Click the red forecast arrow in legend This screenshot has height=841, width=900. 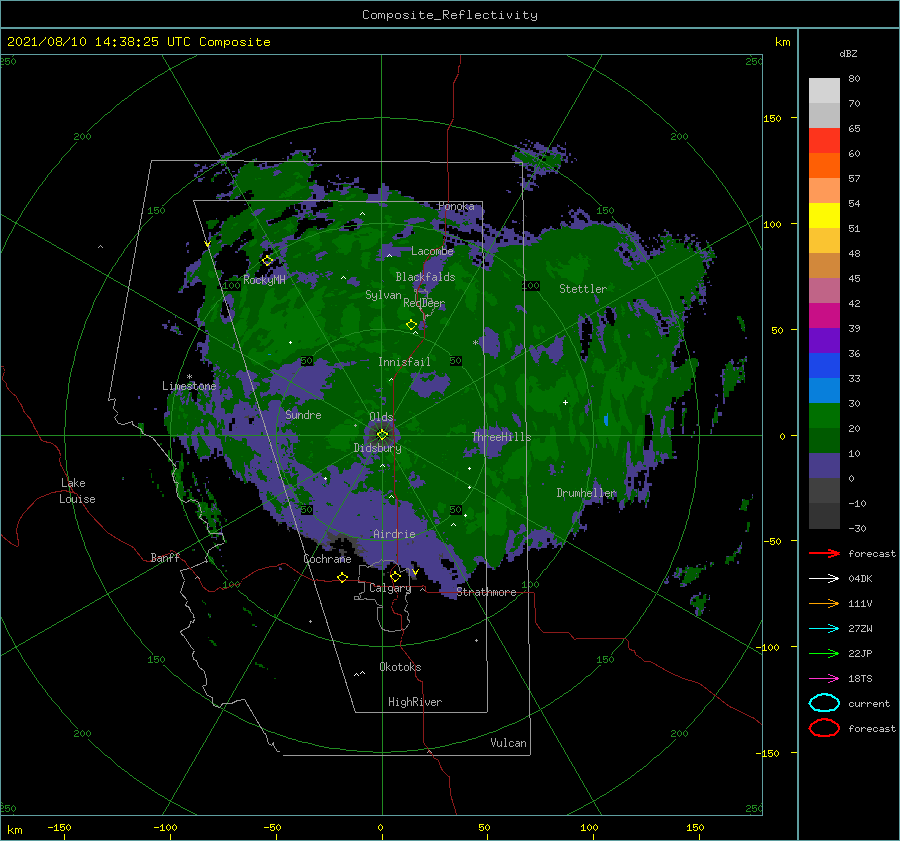click(824, 553)
